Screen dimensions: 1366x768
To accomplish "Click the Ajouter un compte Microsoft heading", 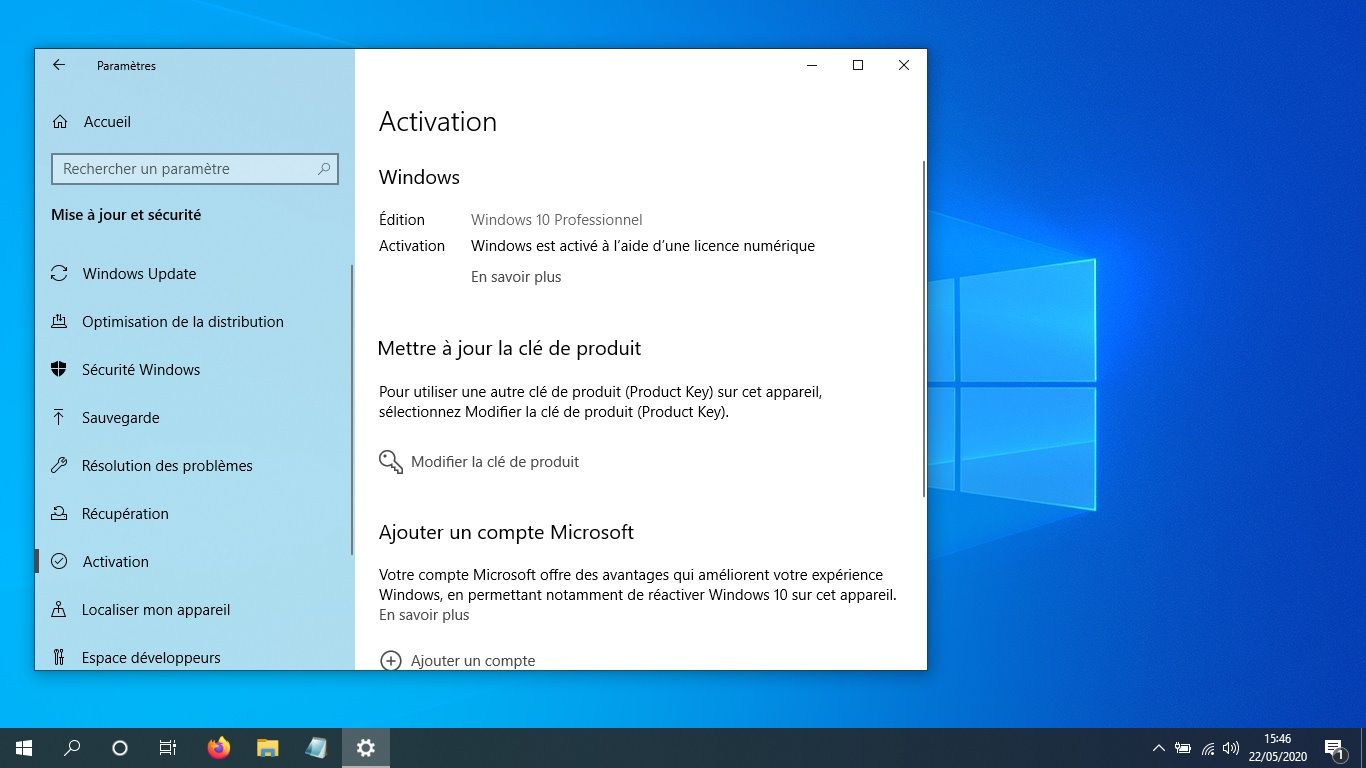I will (x=506, y=532).
